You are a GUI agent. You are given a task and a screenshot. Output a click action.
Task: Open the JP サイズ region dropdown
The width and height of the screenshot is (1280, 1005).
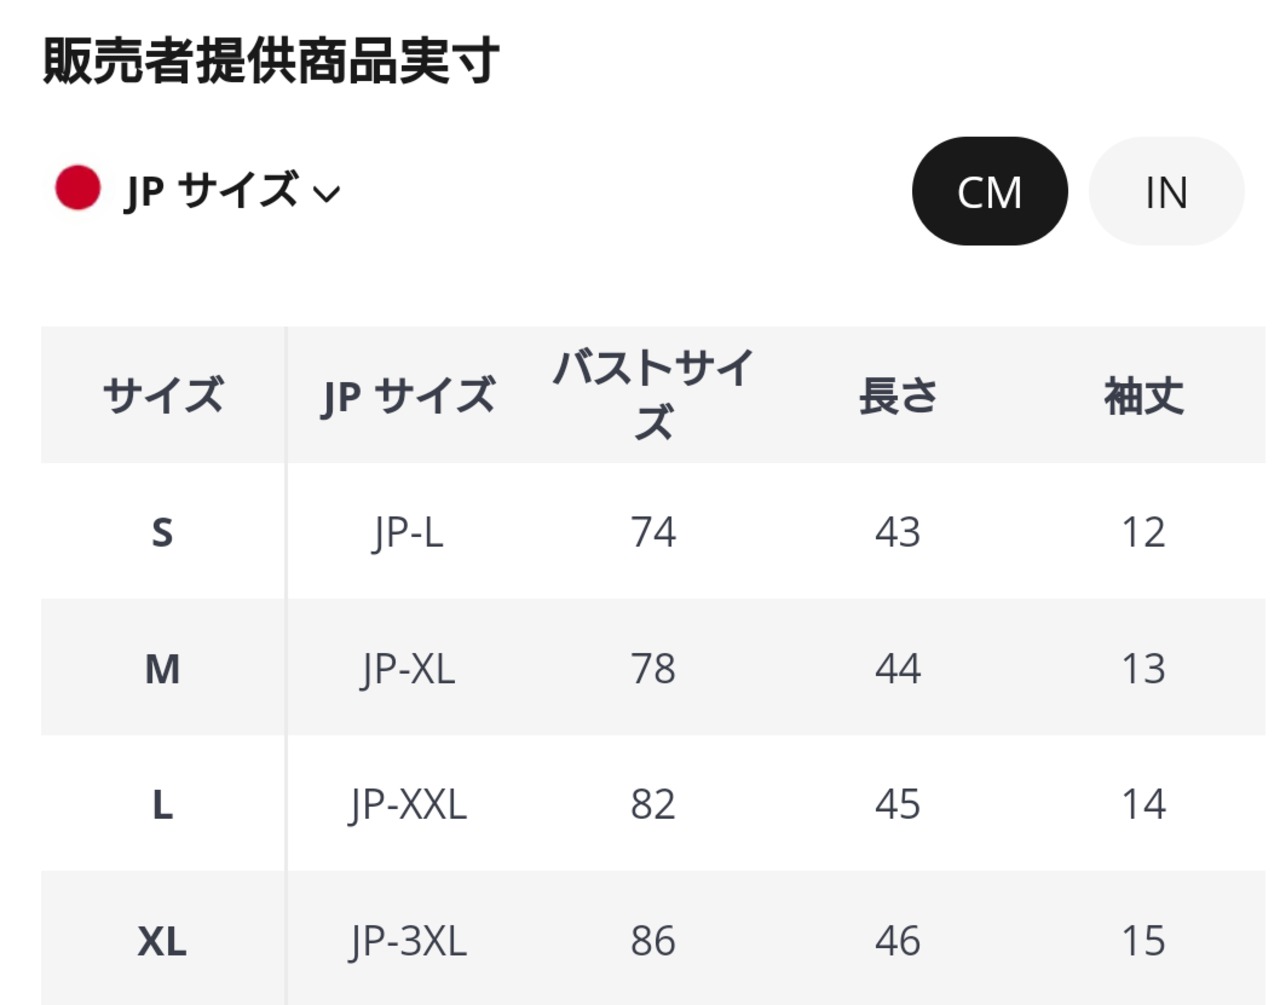(x=212, y=191)
